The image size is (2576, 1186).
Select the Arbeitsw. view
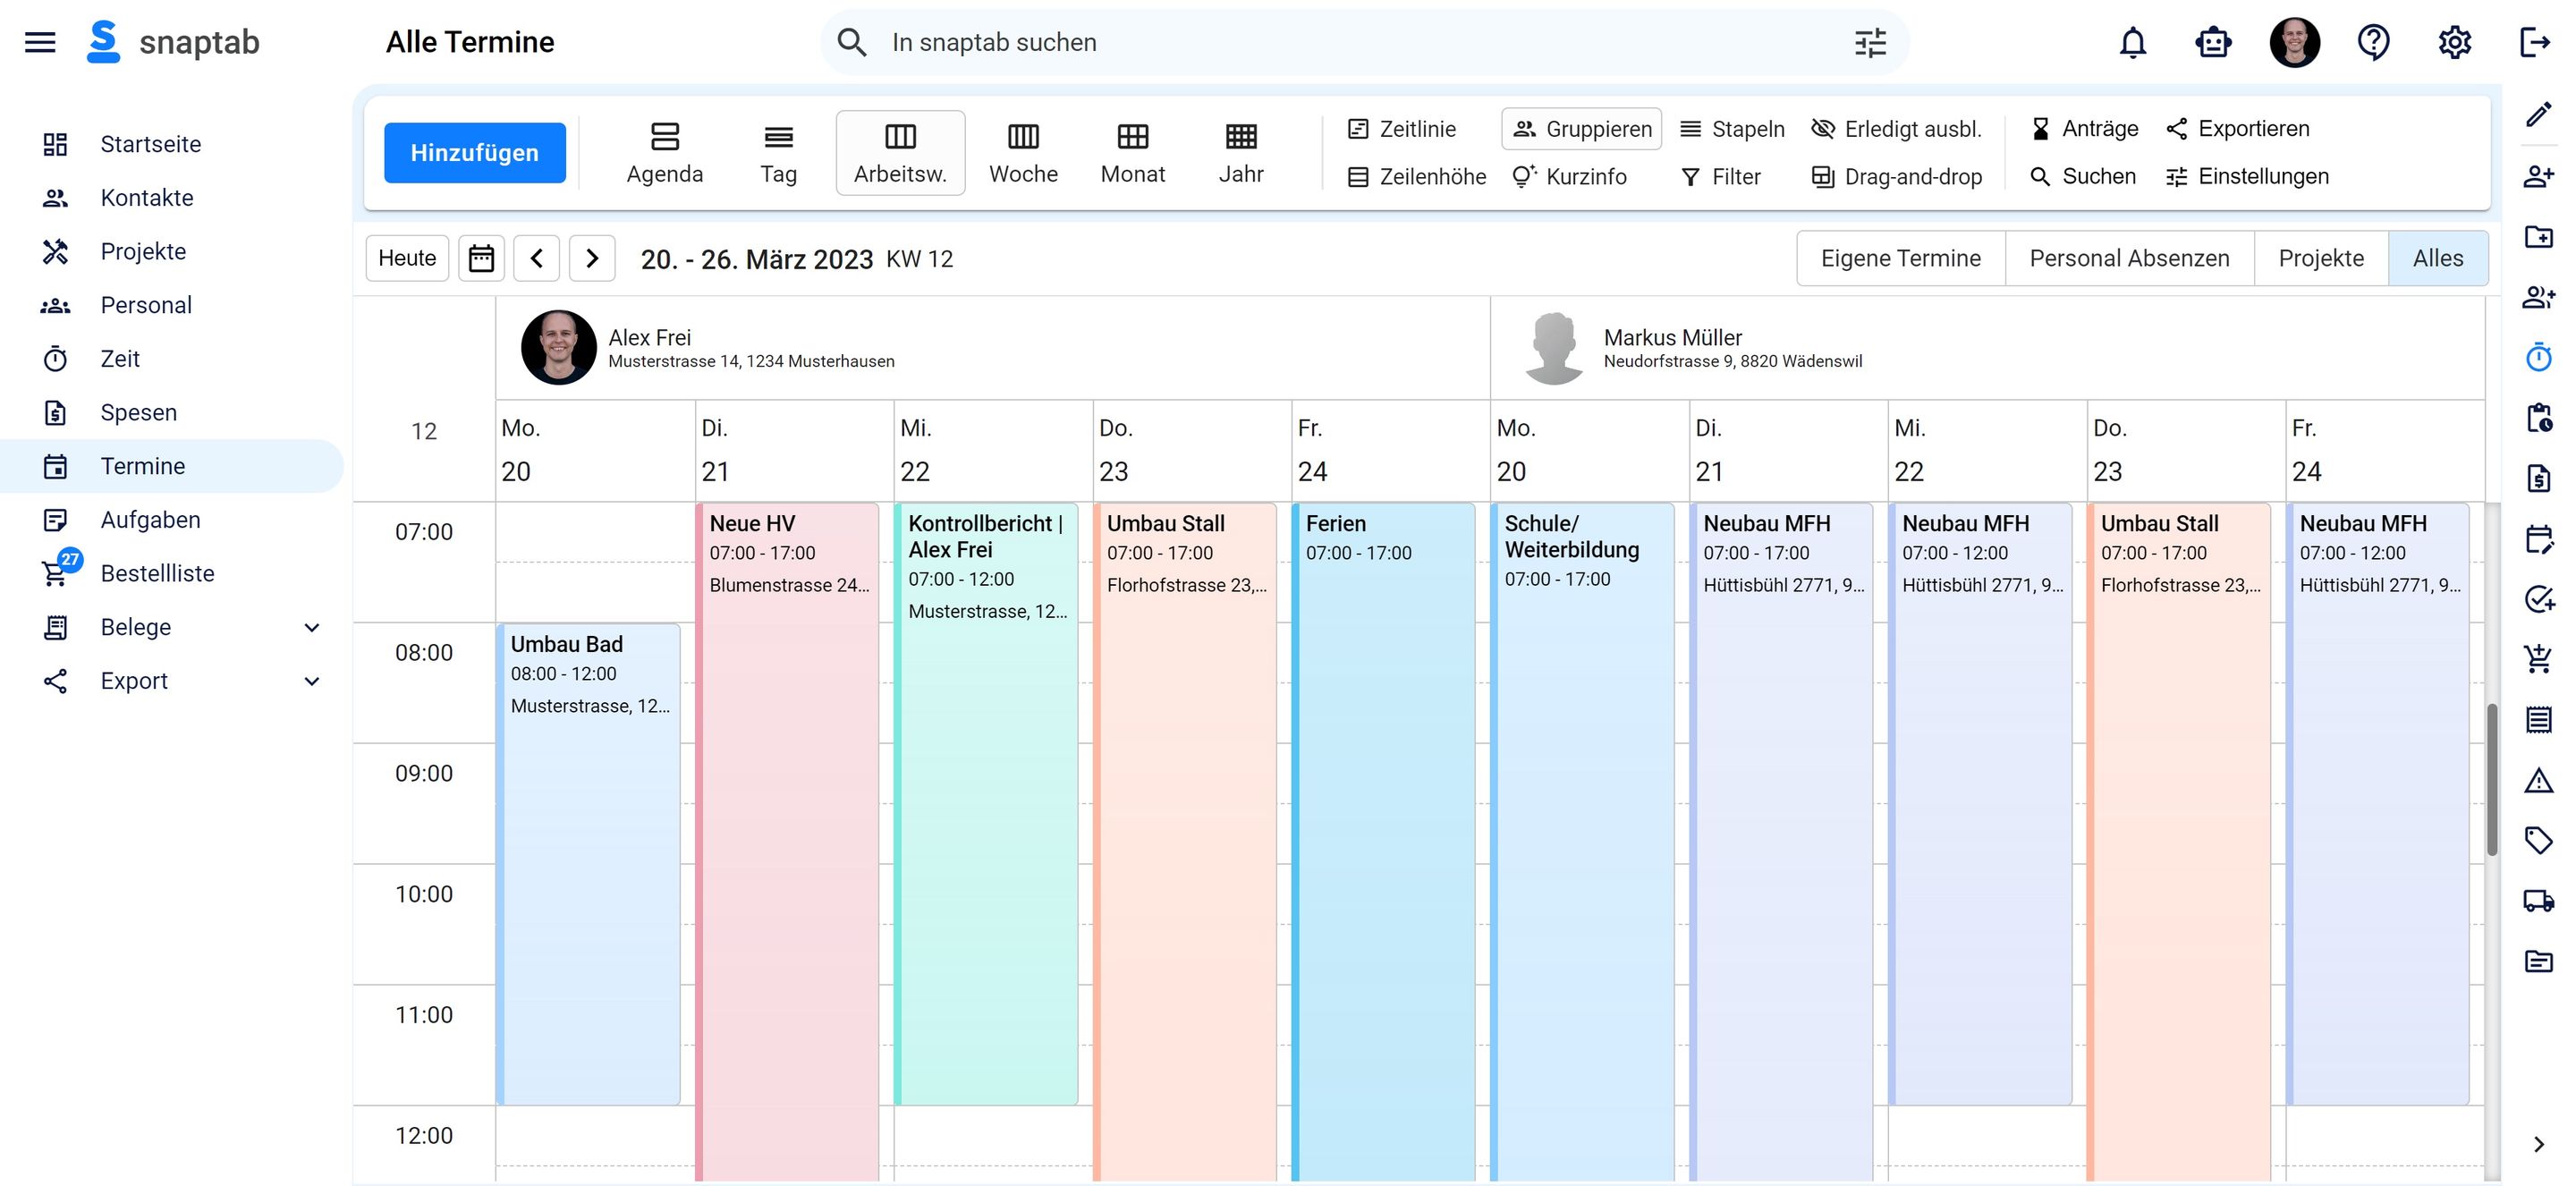900,153
